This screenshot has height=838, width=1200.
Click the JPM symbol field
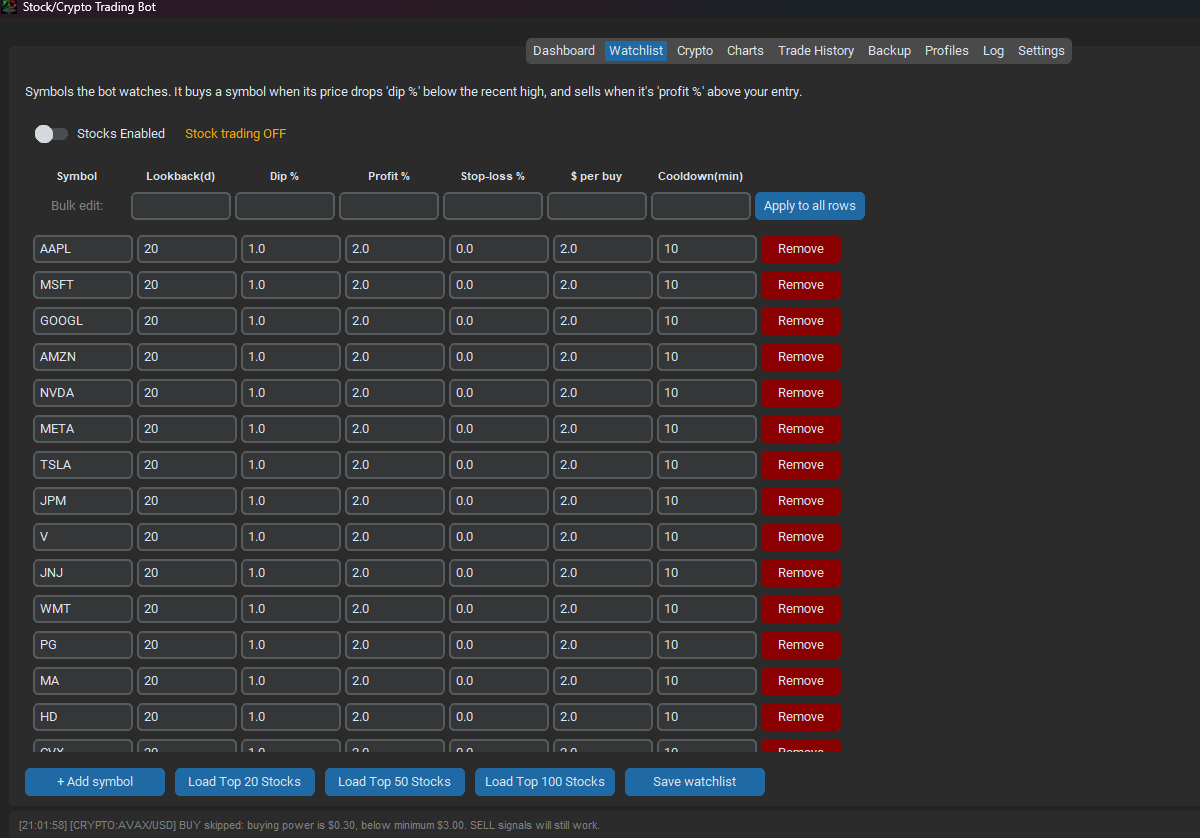coord(83,501)
